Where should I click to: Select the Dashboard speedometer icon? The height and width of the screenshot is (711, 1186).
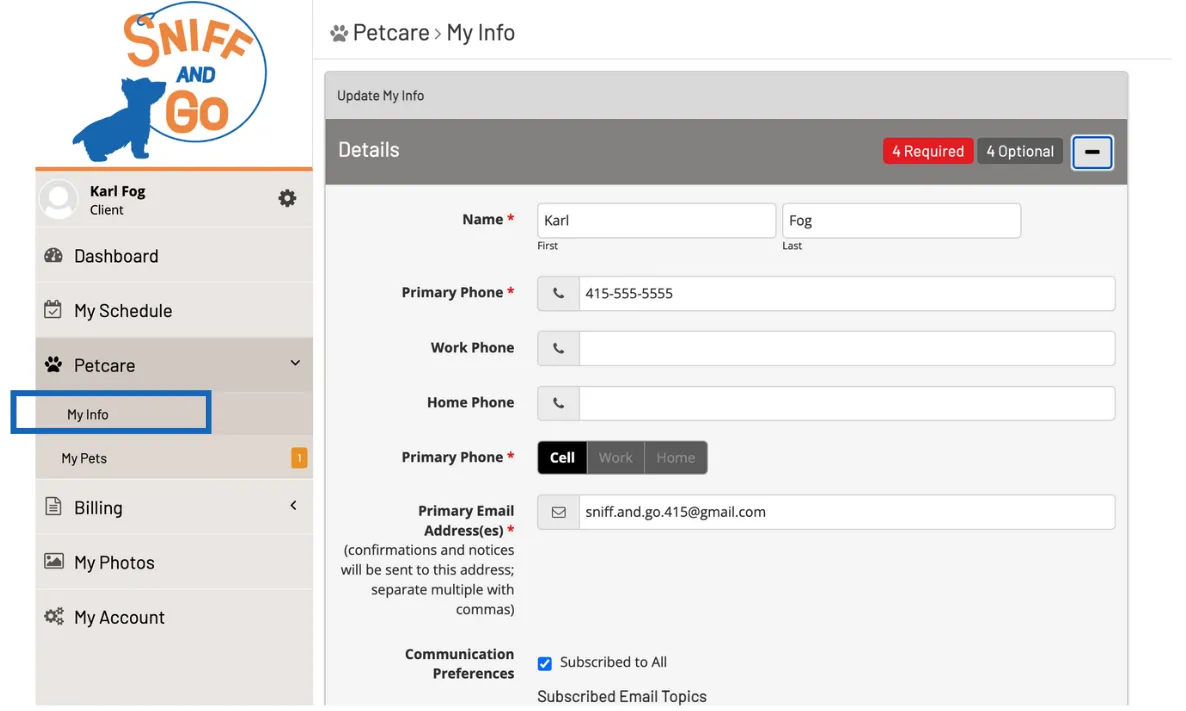tap(54, 255)
